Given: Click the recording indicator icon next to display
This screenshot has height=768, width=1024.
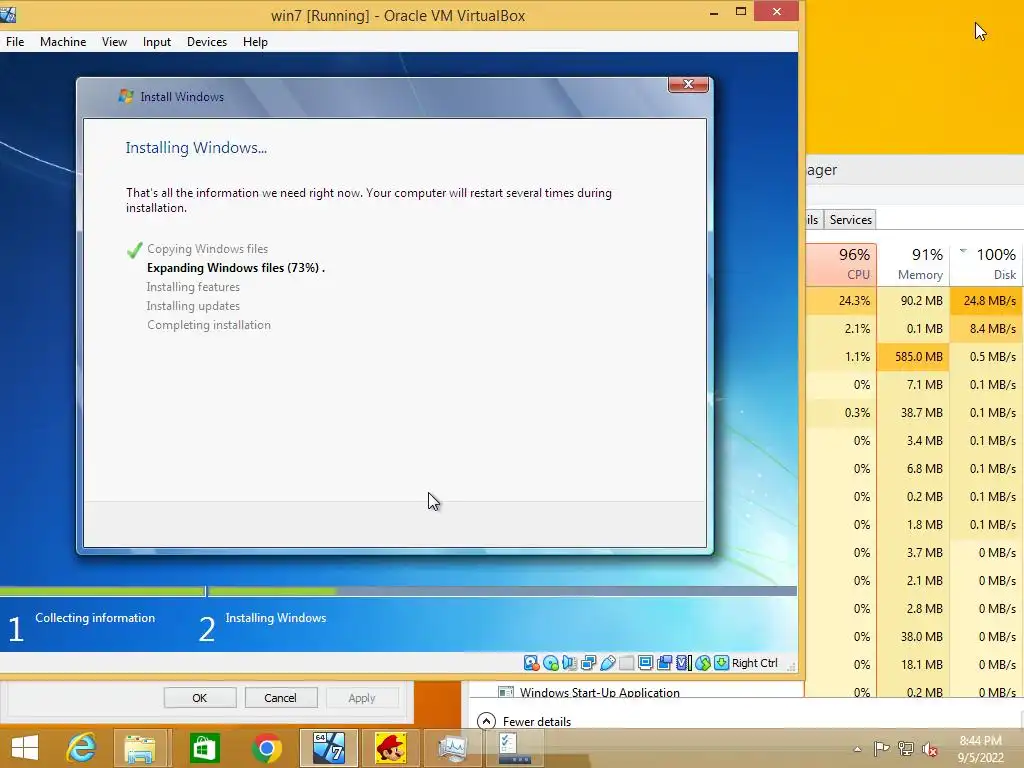Looking at the screenshot, I should 664,664.
